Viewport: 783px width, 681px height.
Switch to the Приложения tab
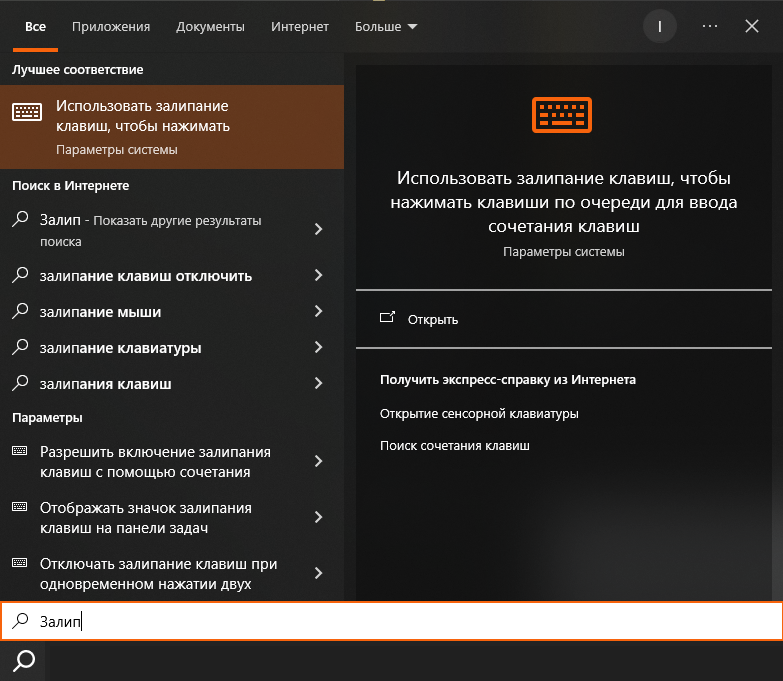pyautogui.click(x=111, y=27)
